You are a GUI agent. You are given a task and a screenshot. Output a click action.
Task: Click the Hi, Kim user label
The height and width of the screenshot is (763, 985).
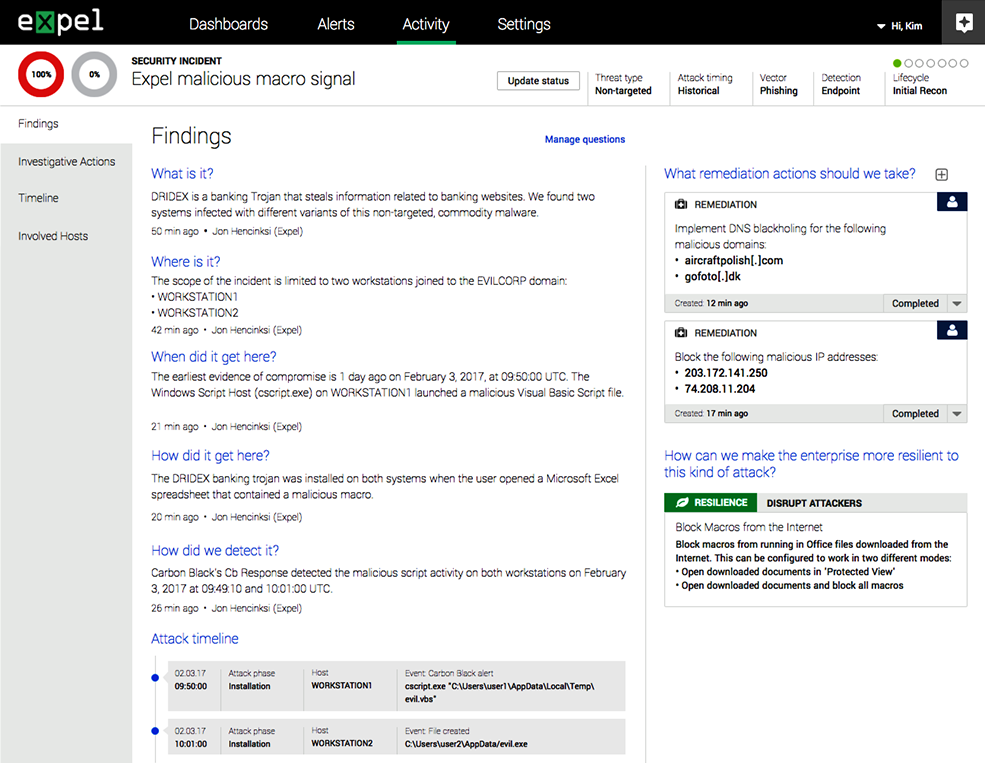pyautogui.click(x=906, y=26)
